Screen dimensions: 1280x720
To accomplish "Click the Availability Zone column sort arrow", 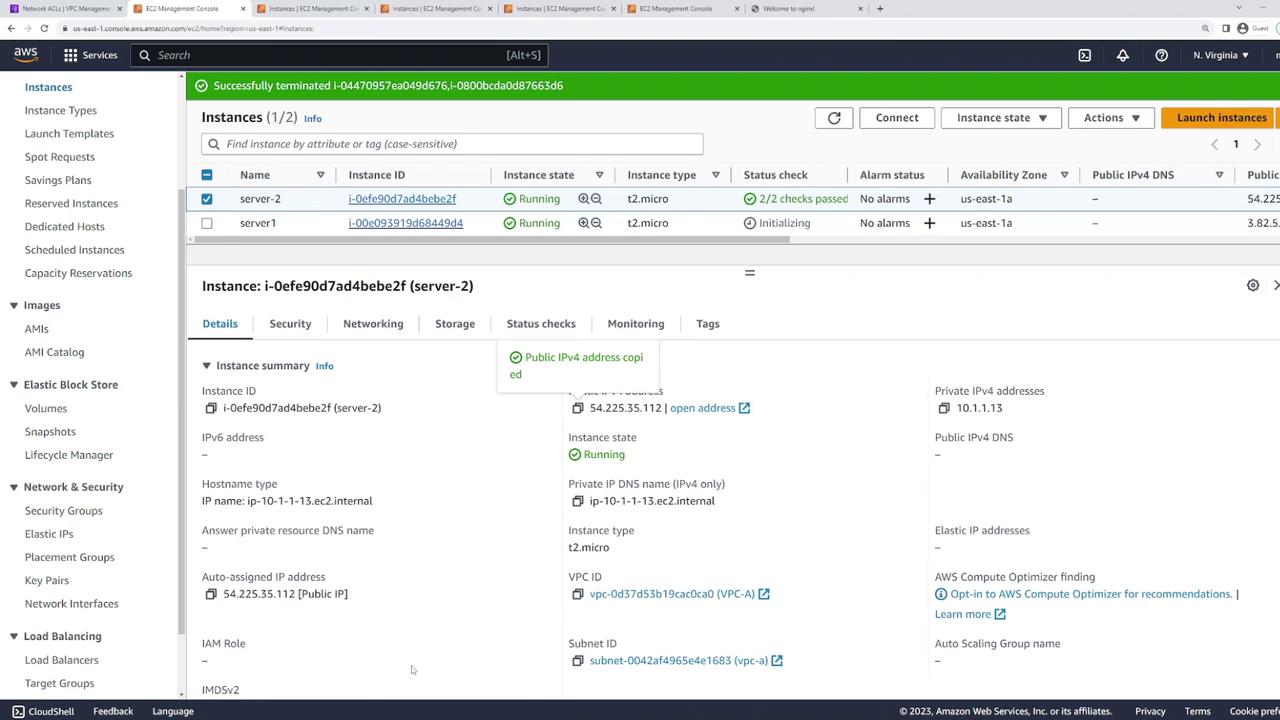I will (1064, 175).
